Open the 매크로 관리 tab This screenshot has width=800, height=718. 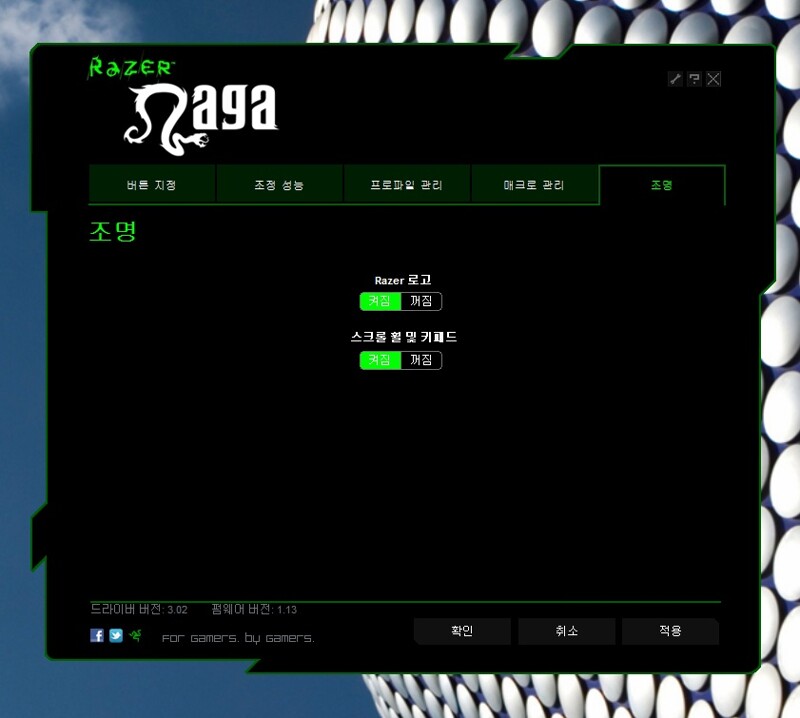click(534, 185)
